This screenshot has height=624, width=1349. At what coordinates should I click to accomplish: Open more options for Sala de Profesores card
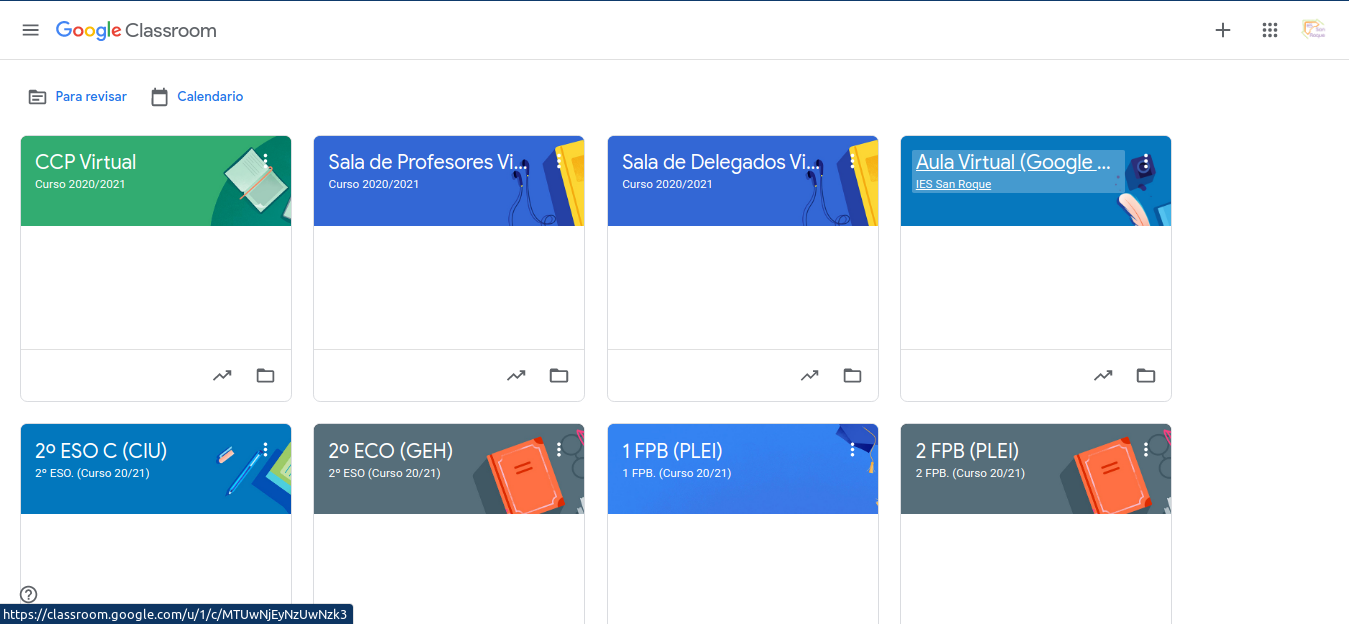click(x=559, y=162)
